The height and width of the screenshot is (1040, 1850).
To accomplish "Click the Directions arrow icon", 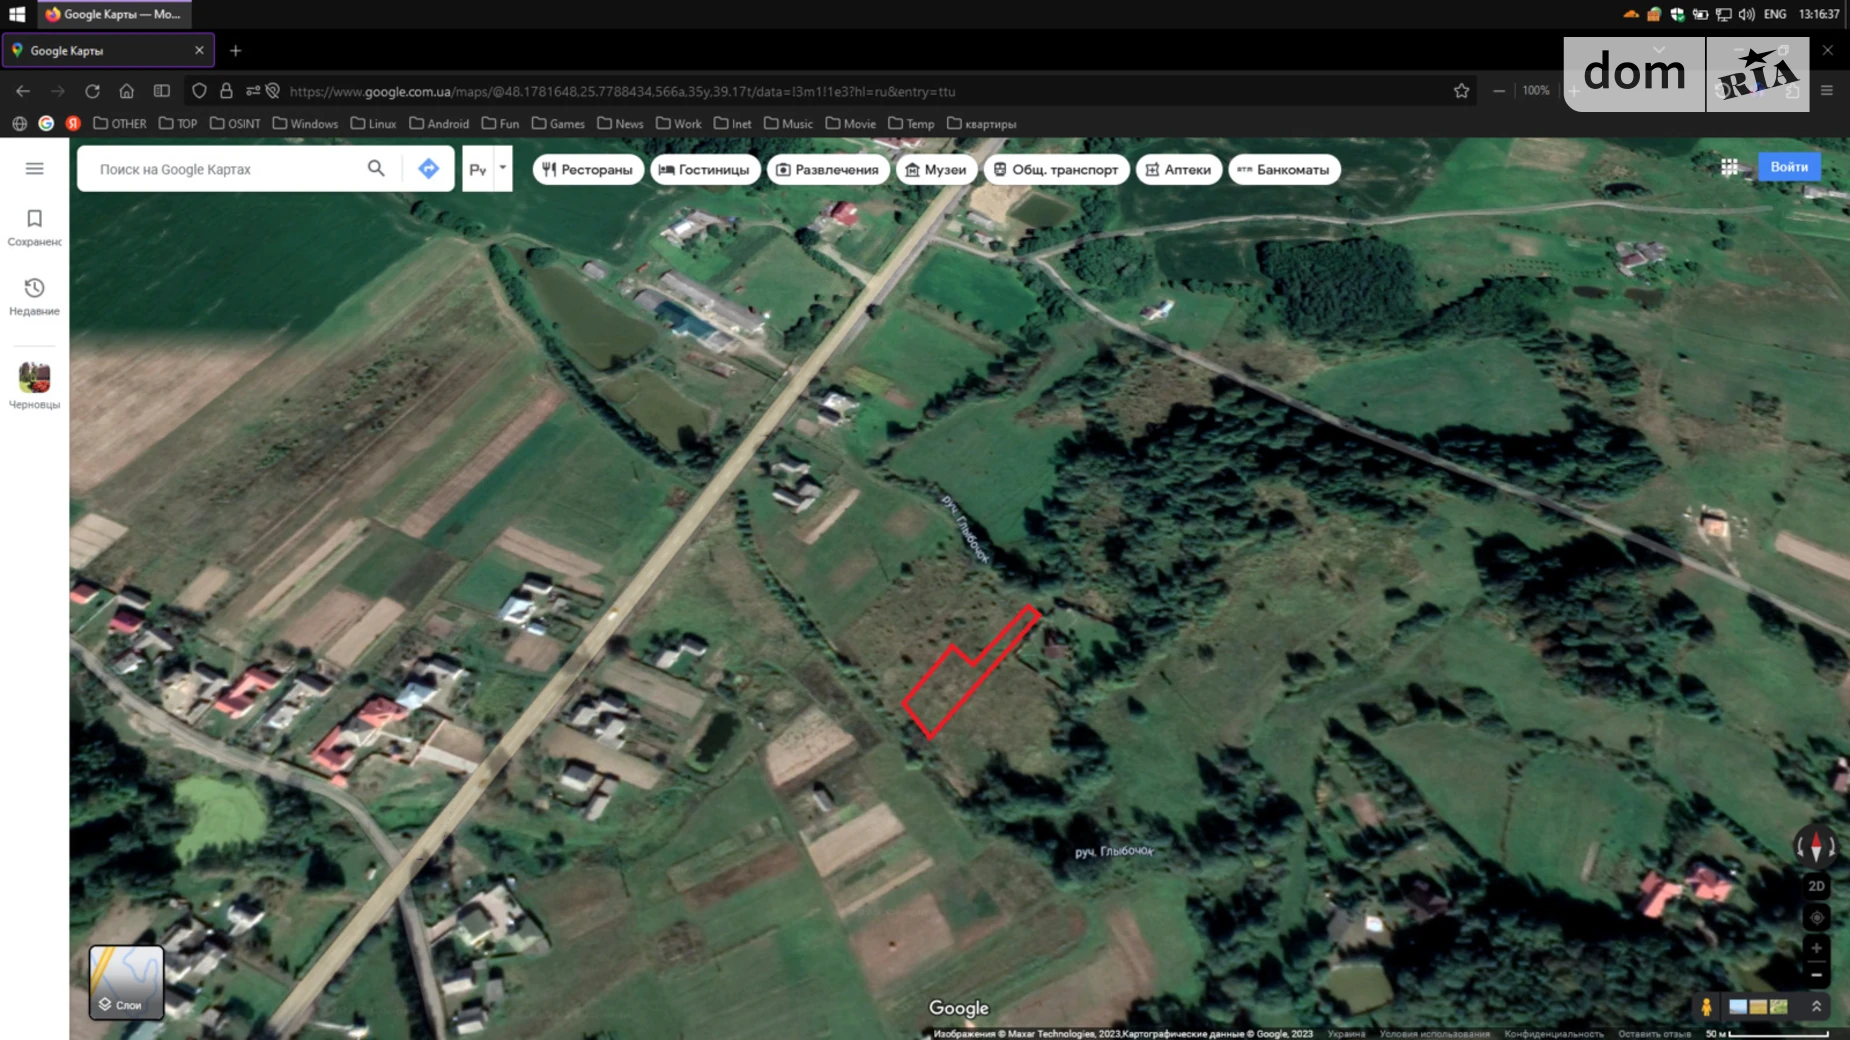I will click(428, 169).
